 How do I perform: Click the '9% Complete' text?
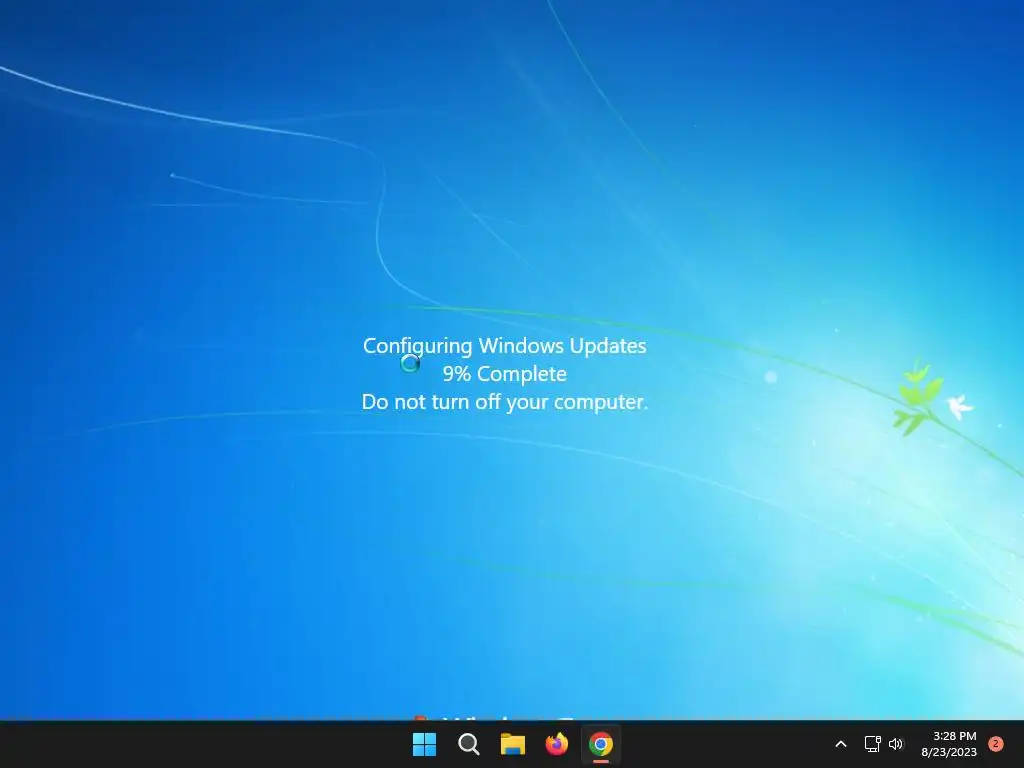click(505, 374)
